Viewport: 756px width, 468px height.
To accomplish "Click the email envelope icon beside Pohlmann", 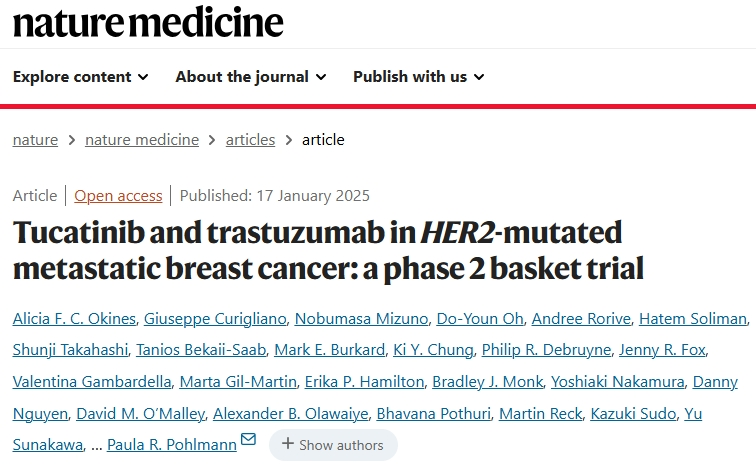I will point(248,439).
